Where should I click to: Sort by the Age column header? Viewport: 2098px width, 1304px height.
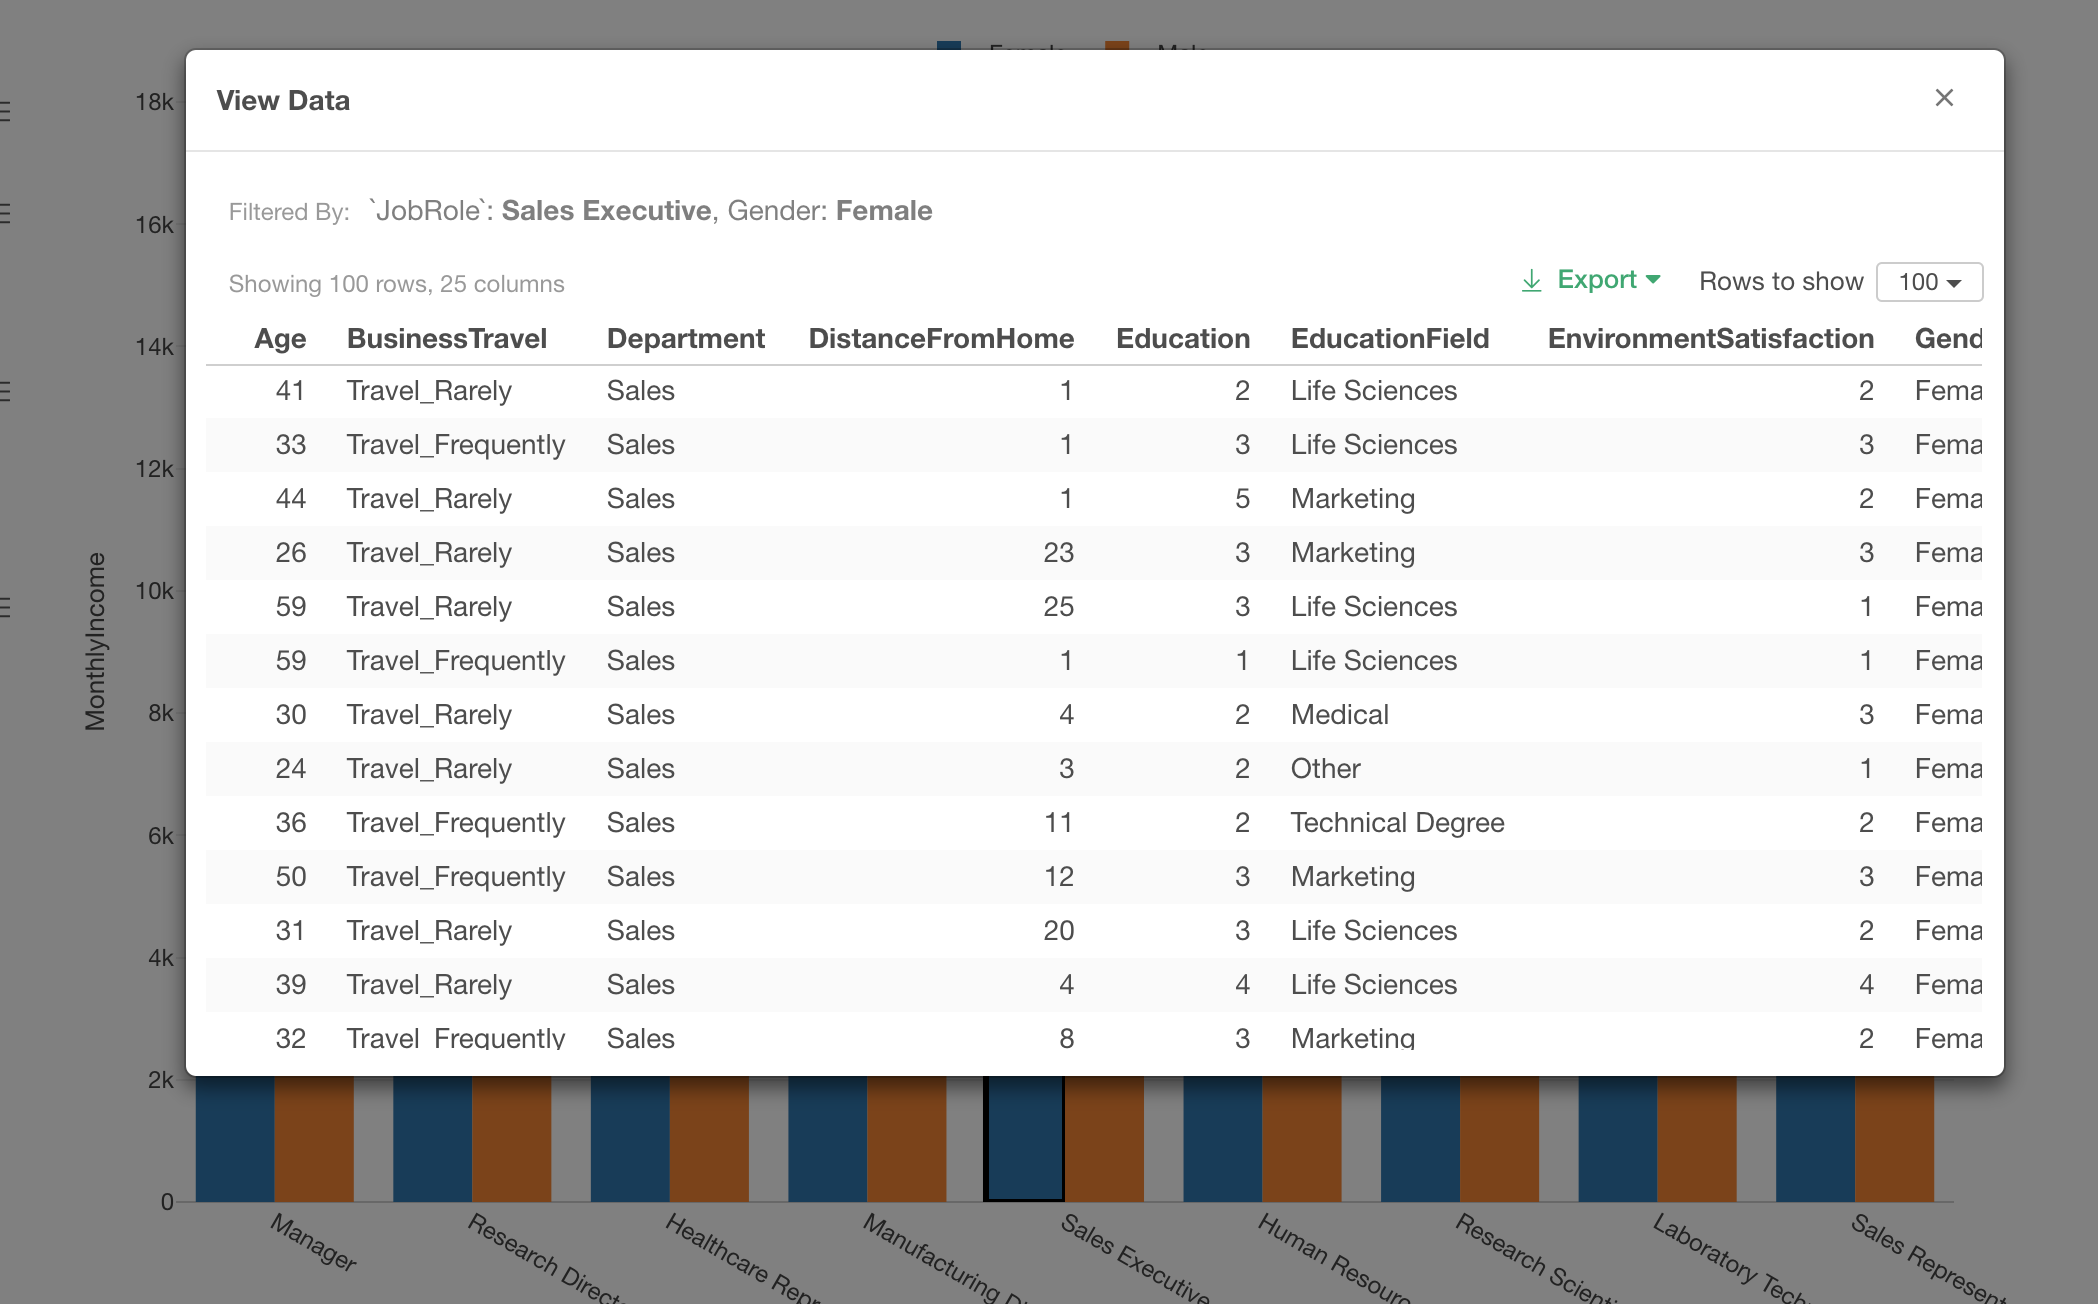click(280, 339)
